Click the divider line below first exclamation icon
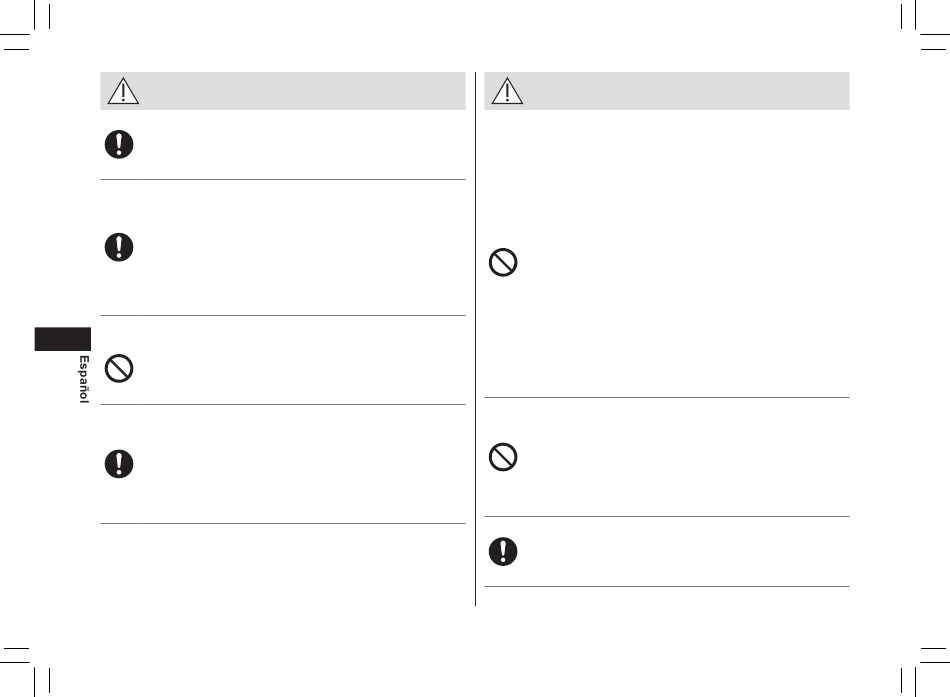The height and width of the screenshot is (697, 950). [283, 179]
